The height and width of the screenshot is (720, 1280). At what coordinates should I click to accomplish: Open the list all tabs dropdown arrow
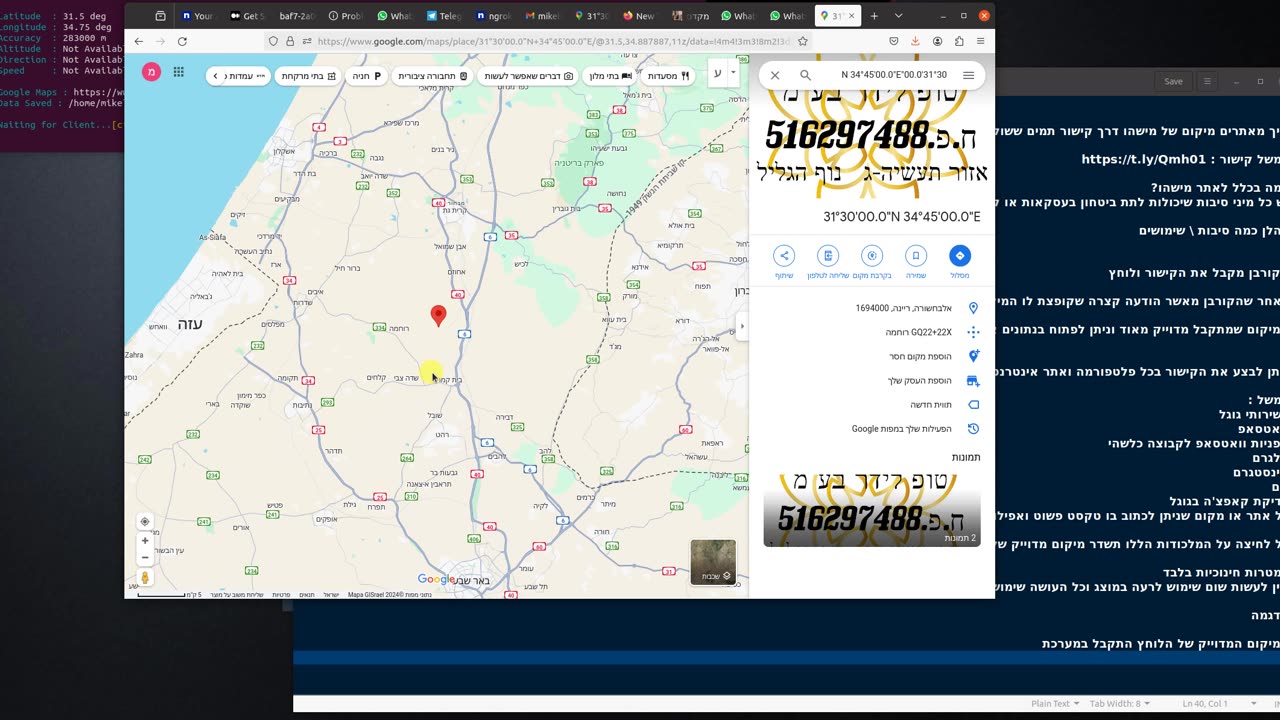pyautogui.click(x=898, y=16)
